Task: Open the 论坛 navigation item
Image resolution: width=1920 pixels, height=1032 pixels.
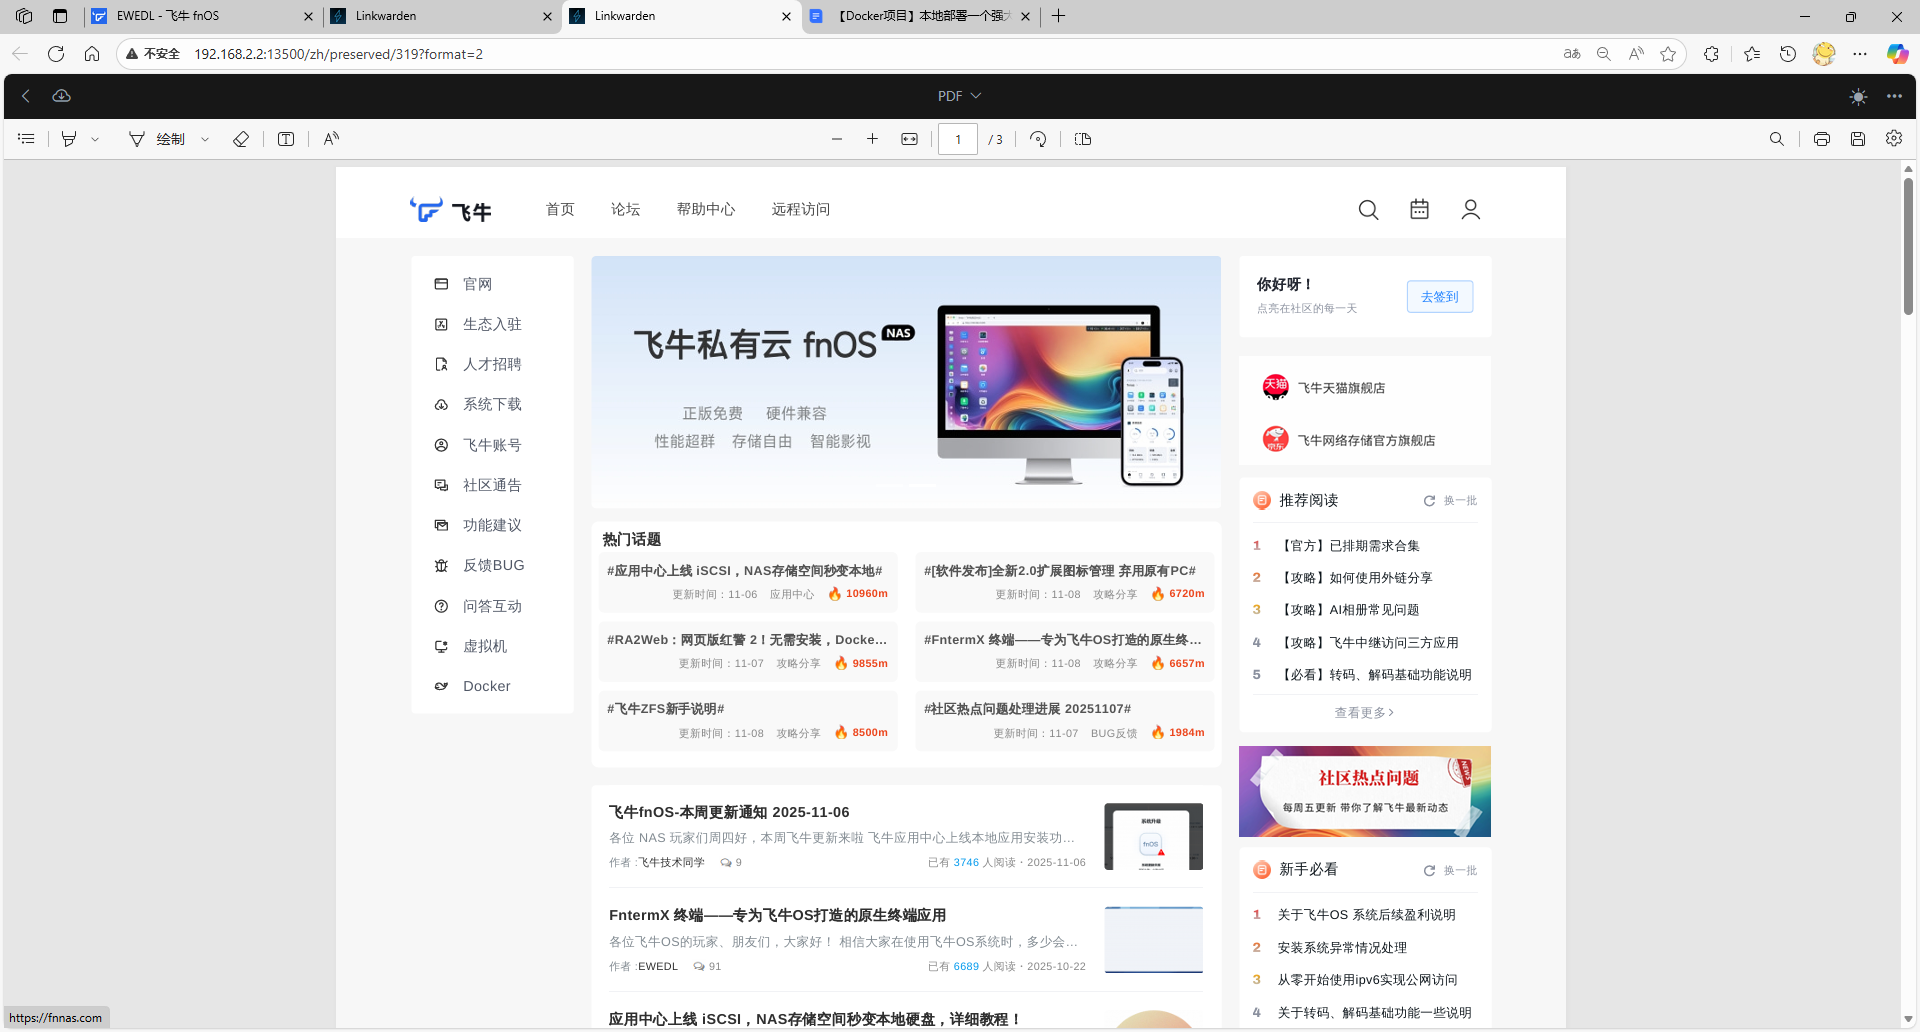Action: 626,209
